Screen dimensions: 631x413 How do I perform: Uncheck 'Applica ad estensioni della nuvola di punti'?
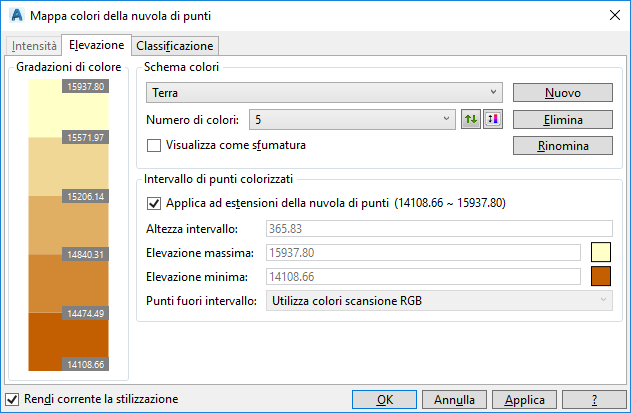pyautogui.click(x=154, y=203)
